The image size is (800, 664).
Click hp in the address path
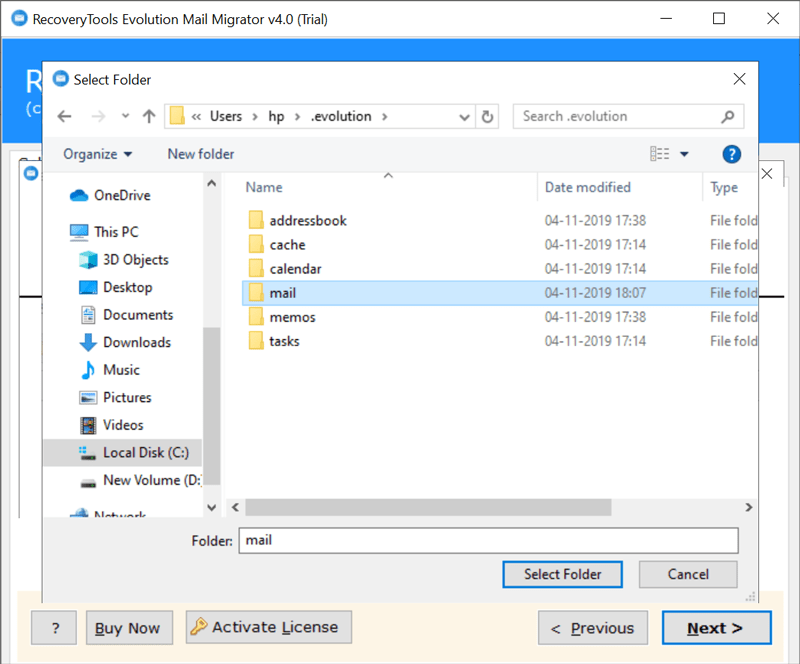(276, 116)
